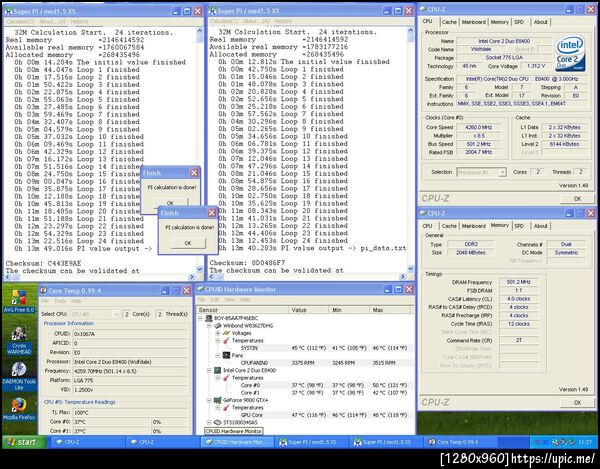600x469 pixels.
Task: Switch to the CPU tab in the CPU-Z window showing DRAM Frequency
Action: pyautogui.click(x=427, y=226)
